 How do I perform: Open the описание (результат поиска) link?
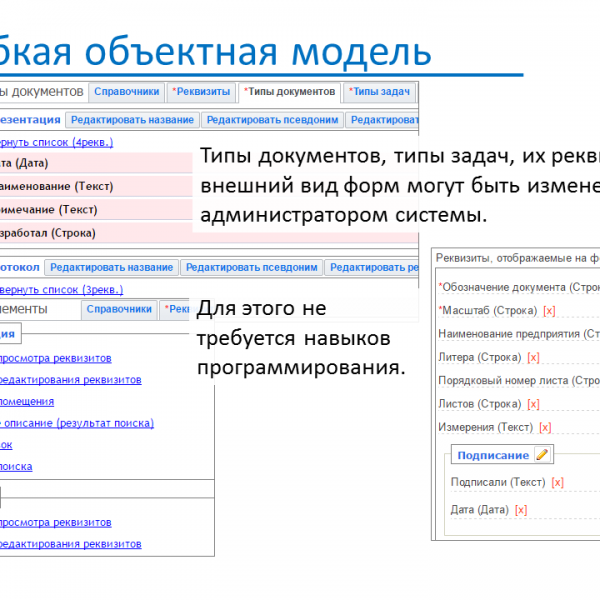point(77,423)
